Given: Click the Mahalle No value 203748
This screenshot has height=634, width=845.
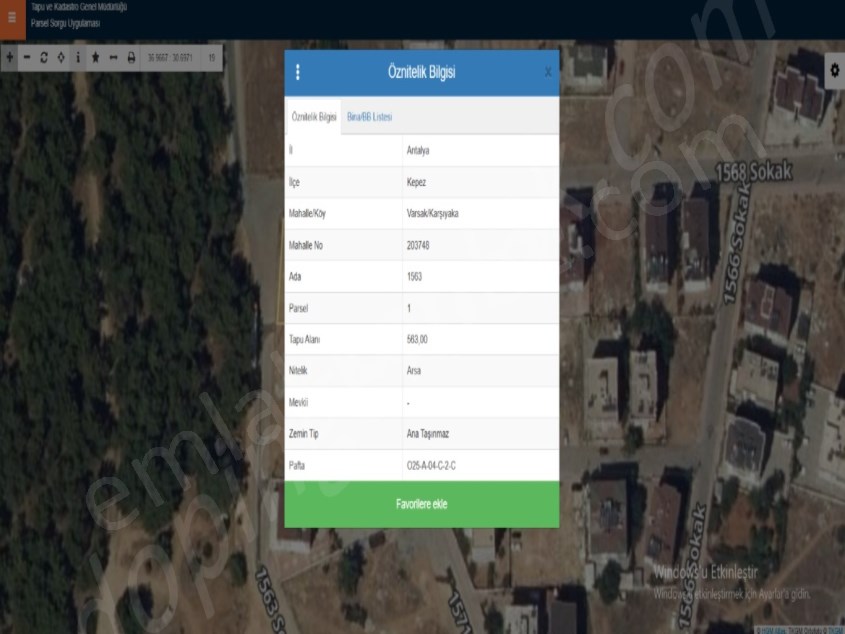Looking at the screenshot, I should [418, 245].
